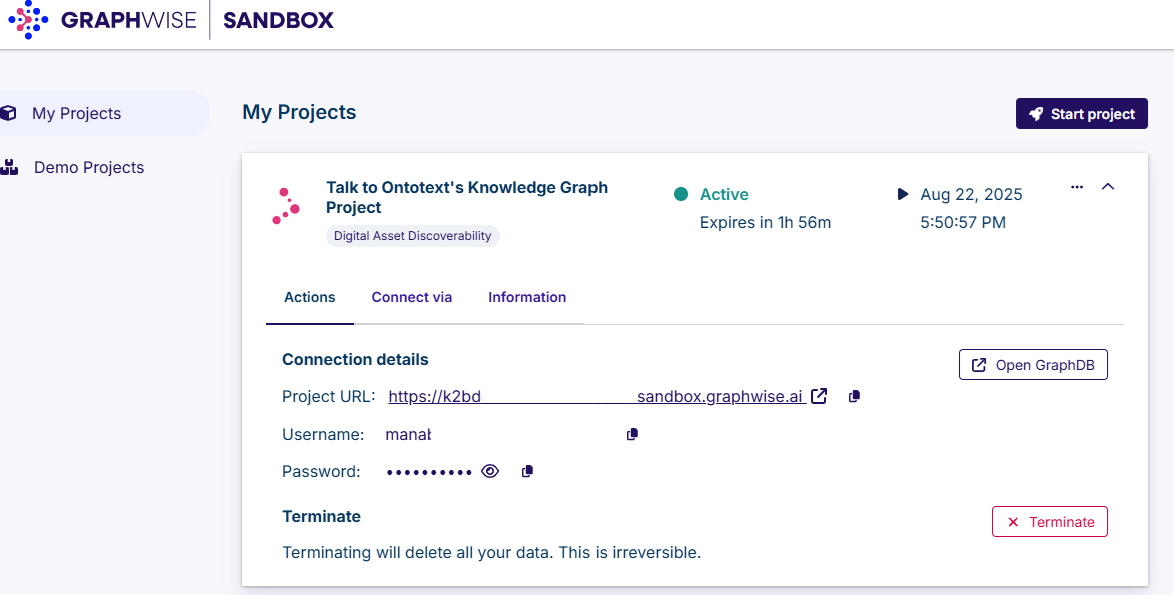This screenshot has height=595, width=1174.
Task: Click the Graphwise logo icon
Action: pyautogui.click(x=28, y=20)
